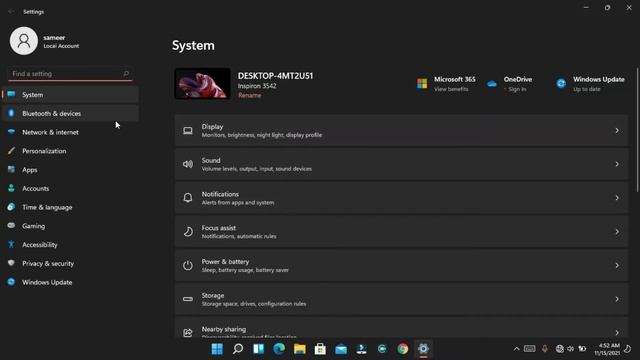The image size is (640, 360).
Task: Expand Nearby sharing chevron
Action: 617,333
